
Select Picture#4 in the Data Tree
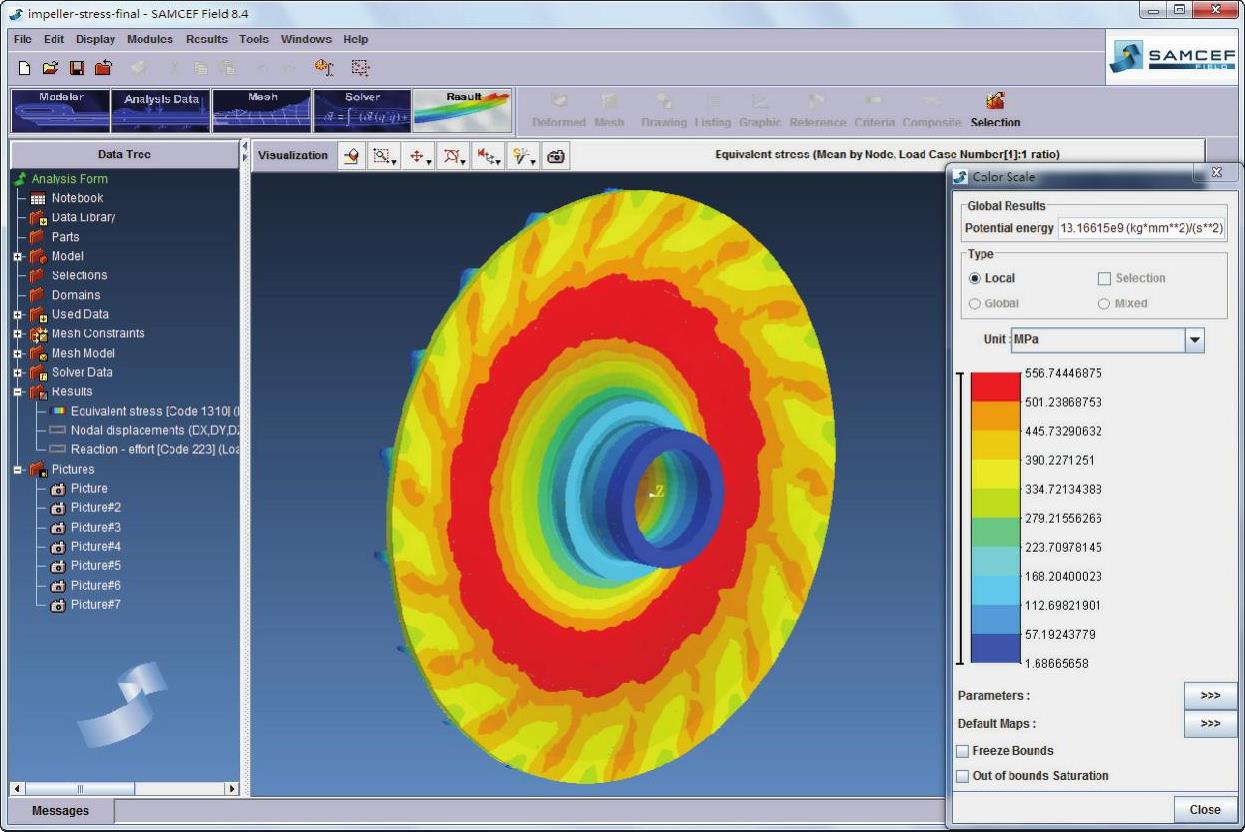(95, 547)
